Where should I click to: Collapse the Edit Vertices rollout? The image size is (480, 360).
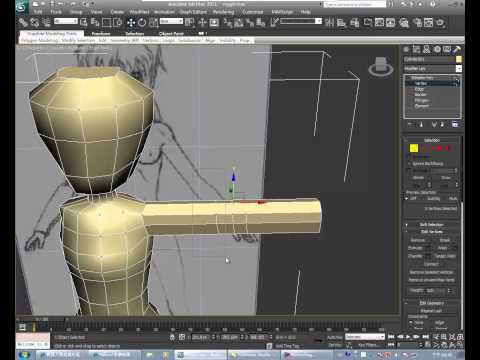[x=432, y=231]
